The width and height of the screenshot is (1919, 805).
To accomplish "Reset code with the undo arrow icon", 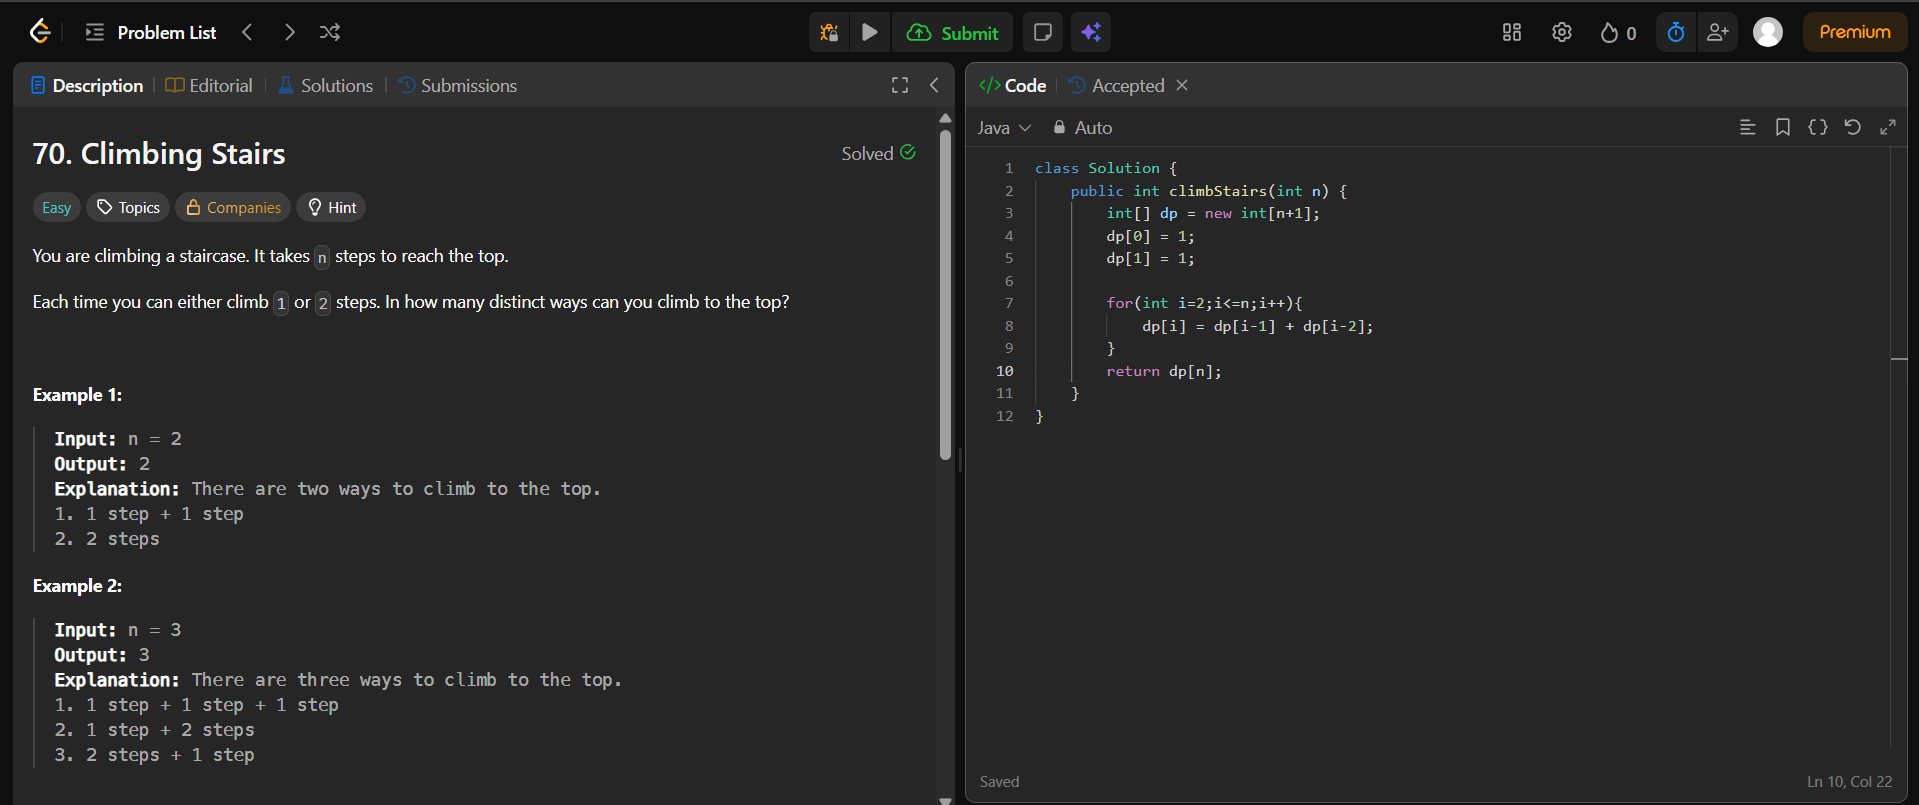I will click(1853, 127).
